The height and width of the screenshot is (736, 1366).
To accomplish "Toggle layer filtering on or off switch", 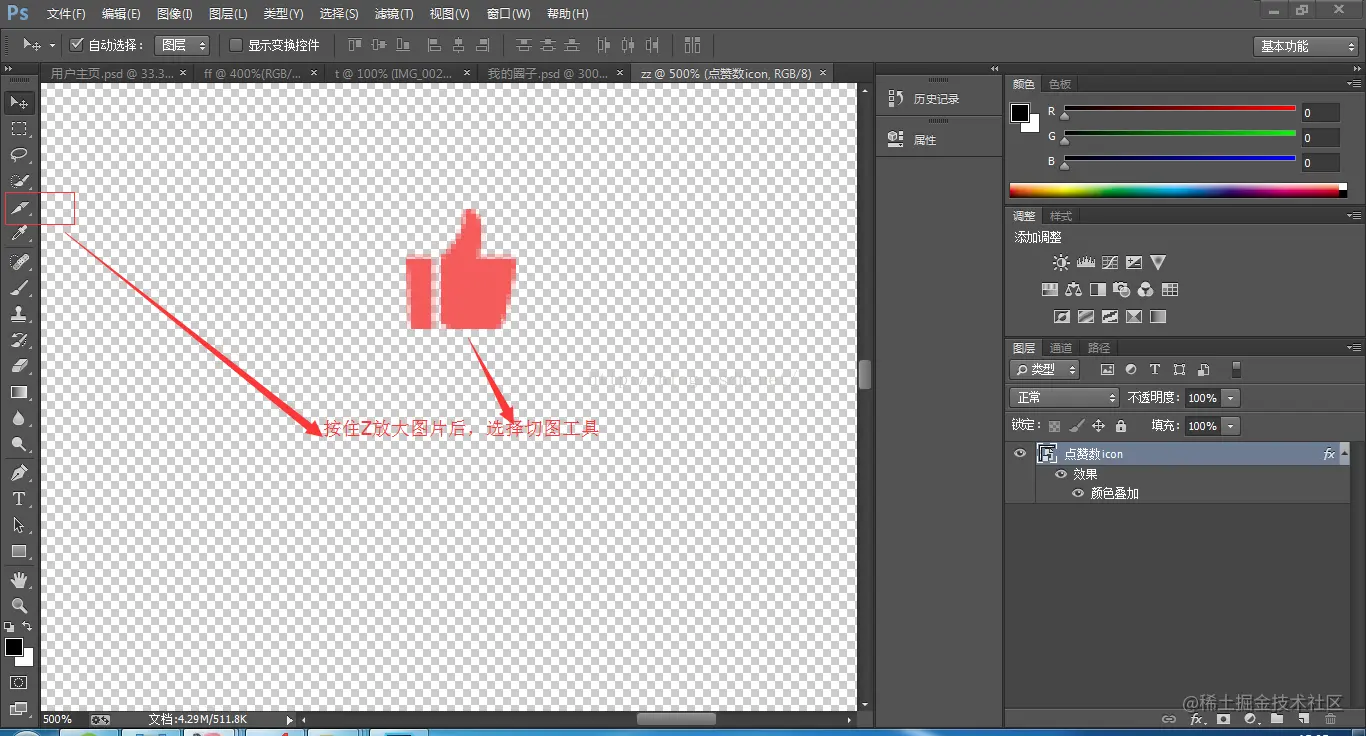I will point(1236,370).
